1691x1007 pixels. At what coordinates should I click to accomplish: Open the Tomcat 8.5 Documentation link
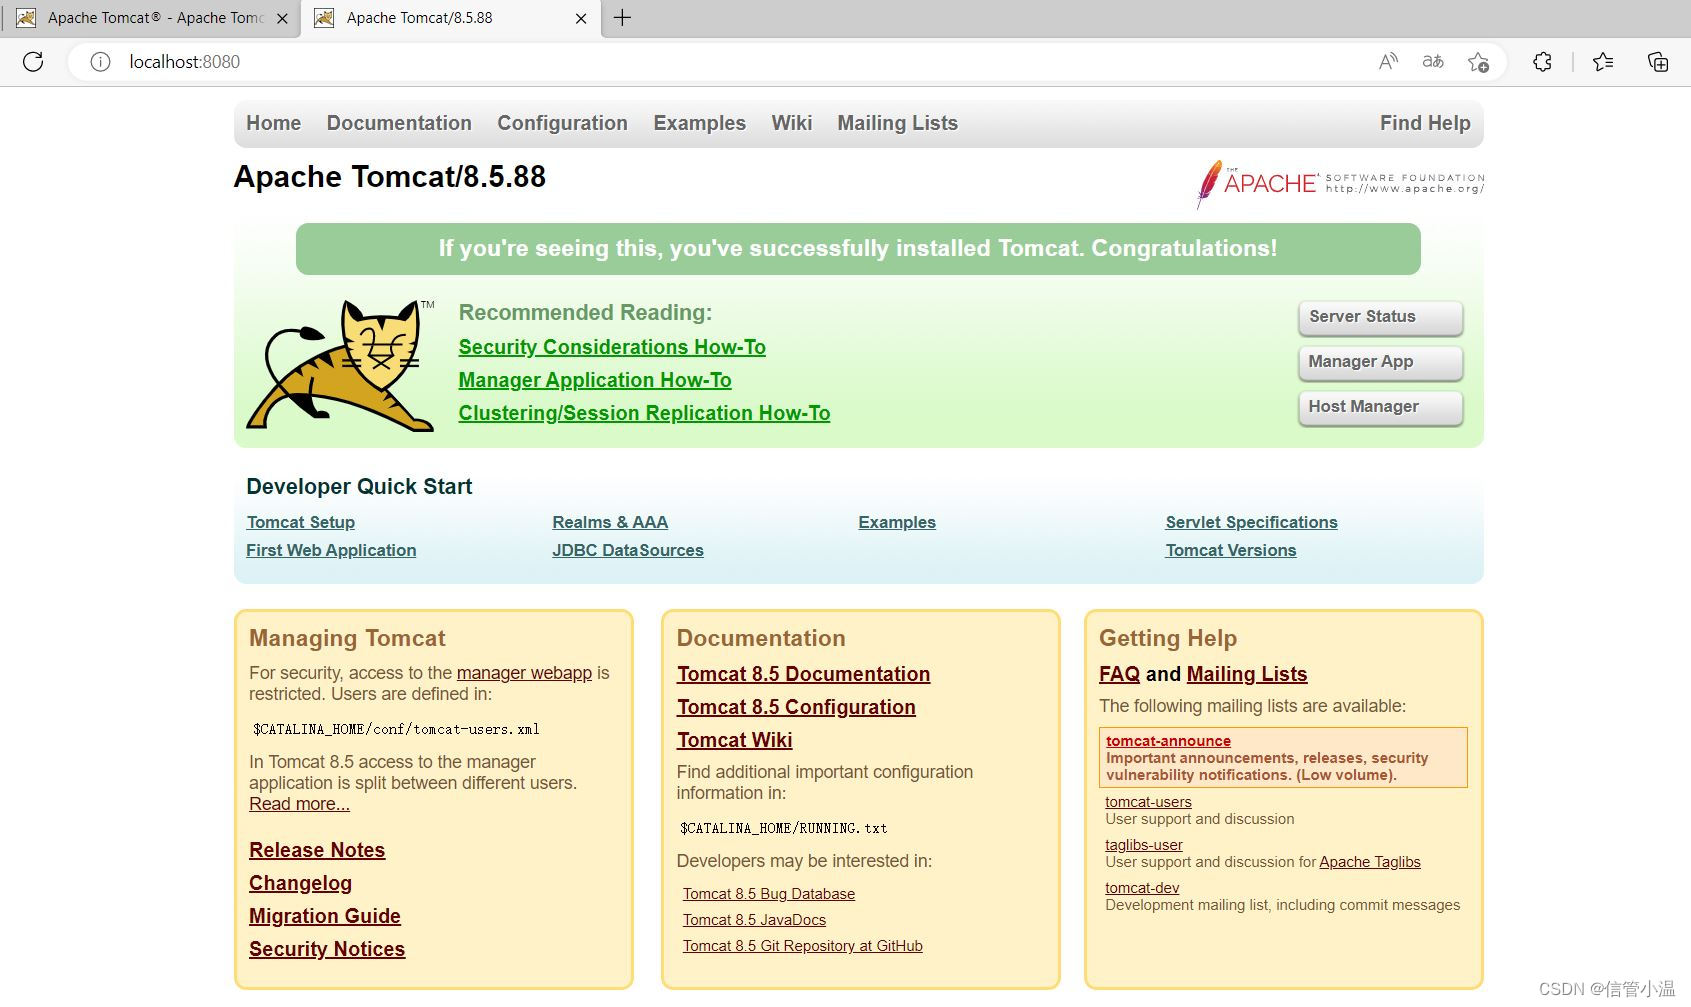[x=803, y=674]
